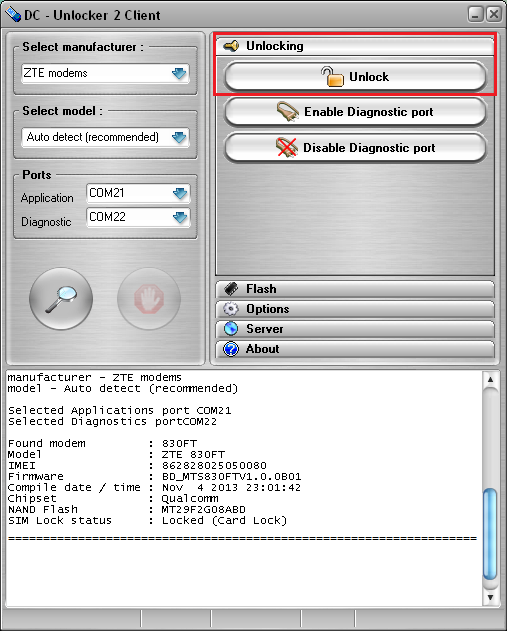The width and height of the screenshot is (507, 631).
Task: Enable Diagnostic port button
Action: [x=355, y=112]
